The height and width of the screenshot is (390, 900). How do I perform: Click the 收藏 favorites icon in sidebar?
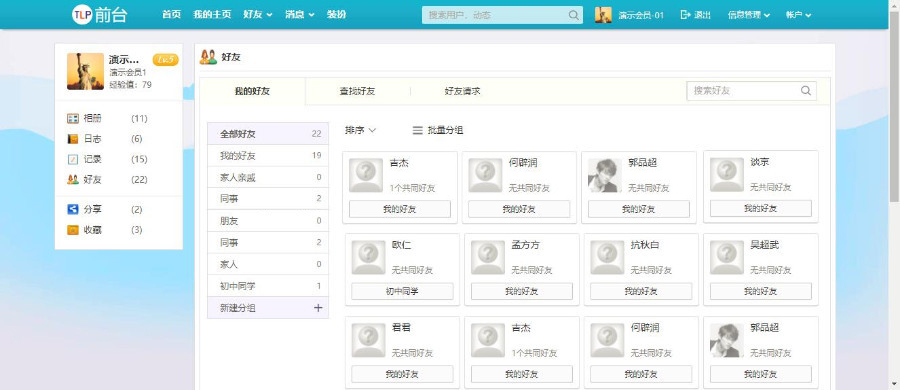(73, 230)
